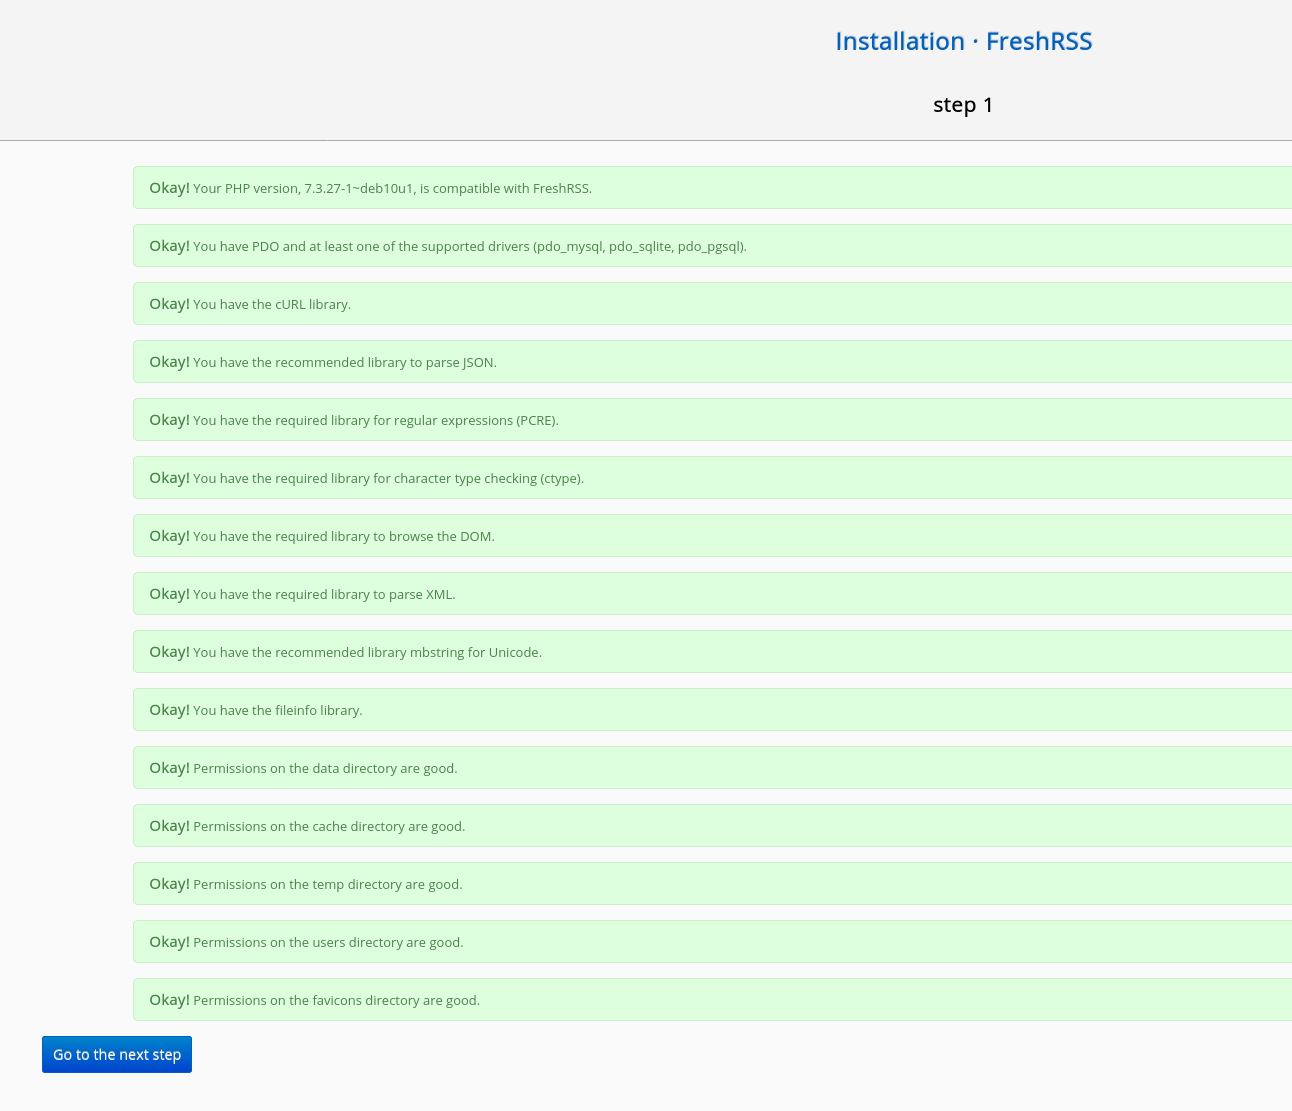Click the PHP version compatible with FreshRSS message

pyautogui.click(x=712, y=188)
